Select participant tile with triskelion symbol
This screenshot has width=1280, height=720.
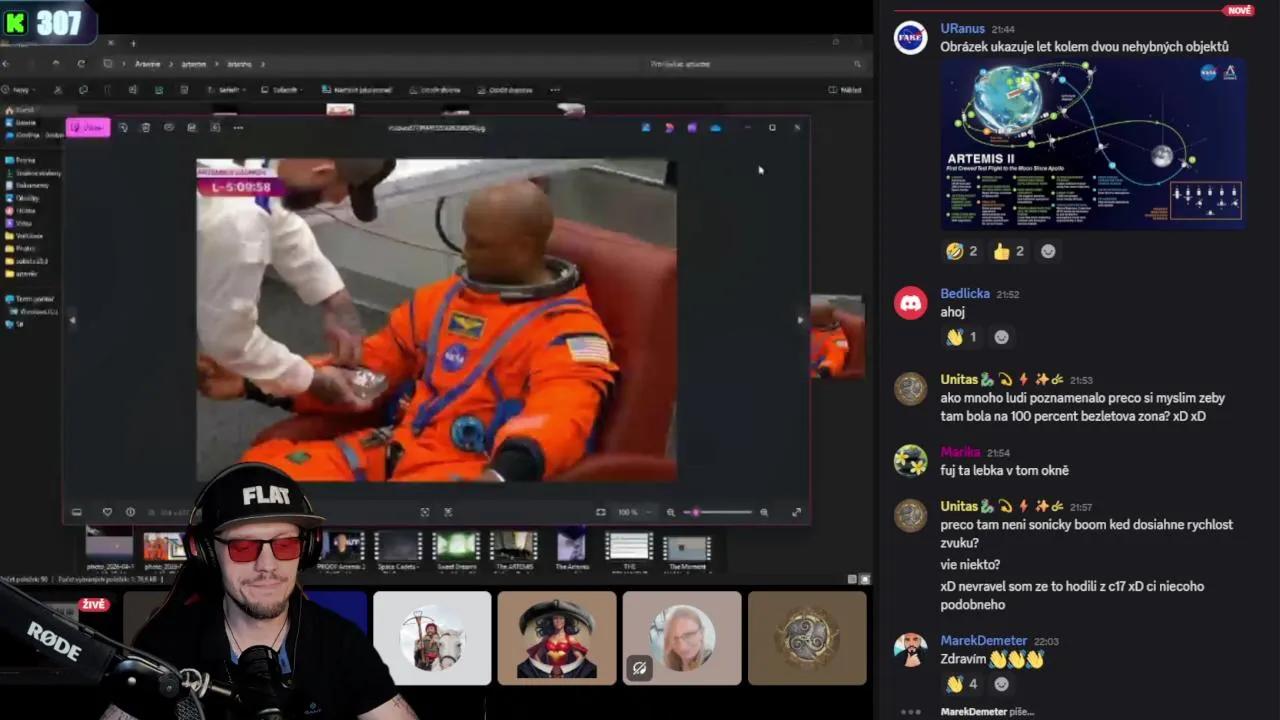click(807, 638)
